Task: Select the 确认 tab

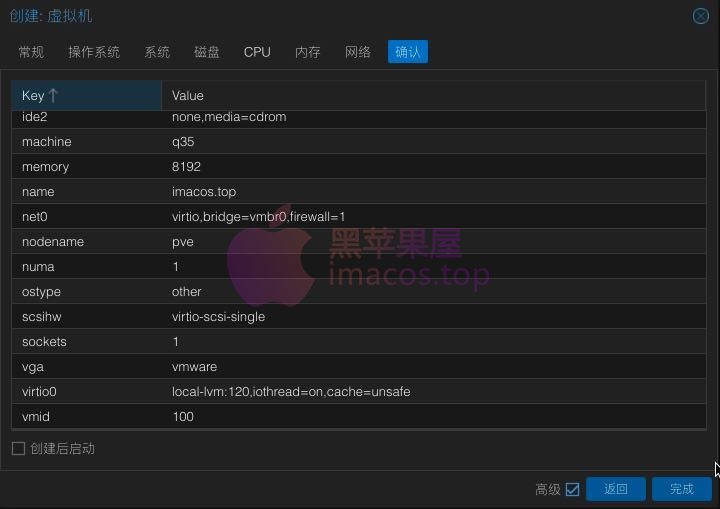Action: (408, 52)
